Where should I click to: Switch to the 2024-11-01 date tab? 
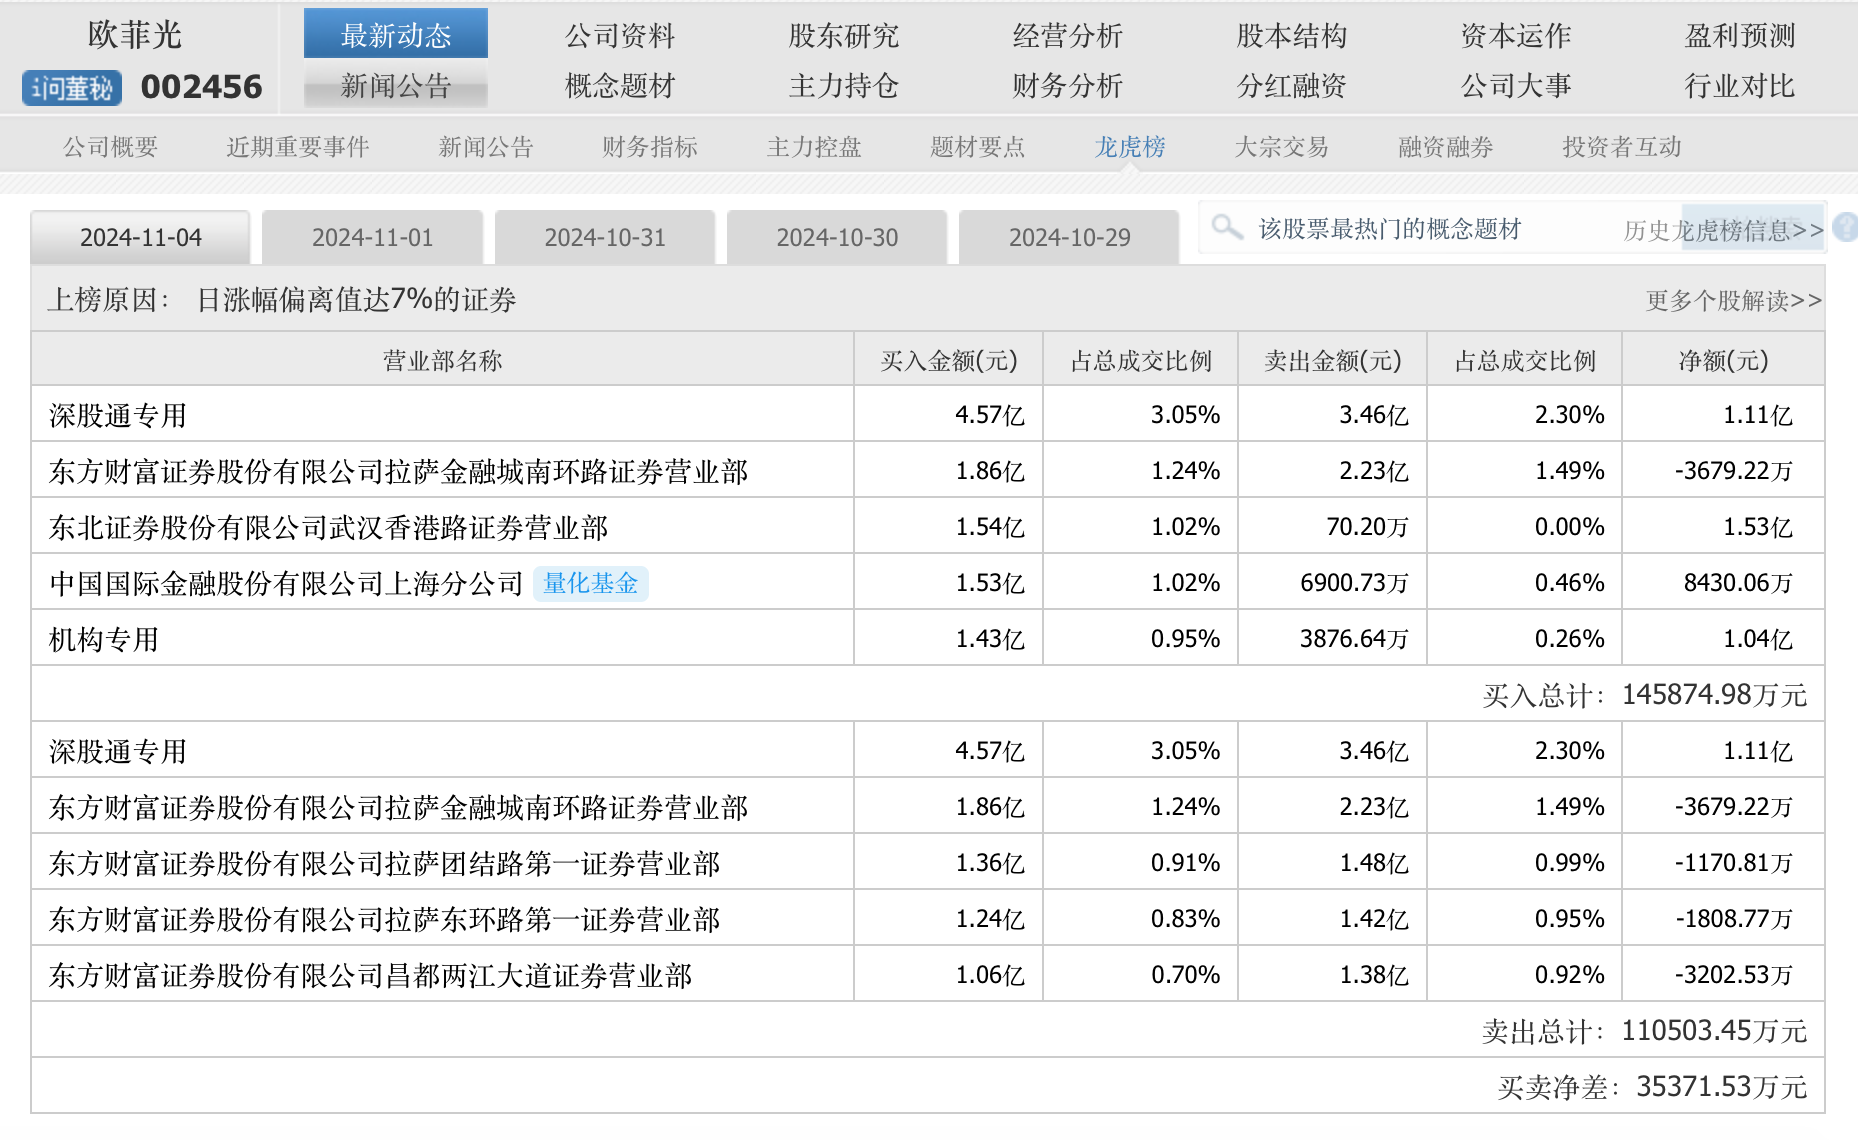point(373,238)
